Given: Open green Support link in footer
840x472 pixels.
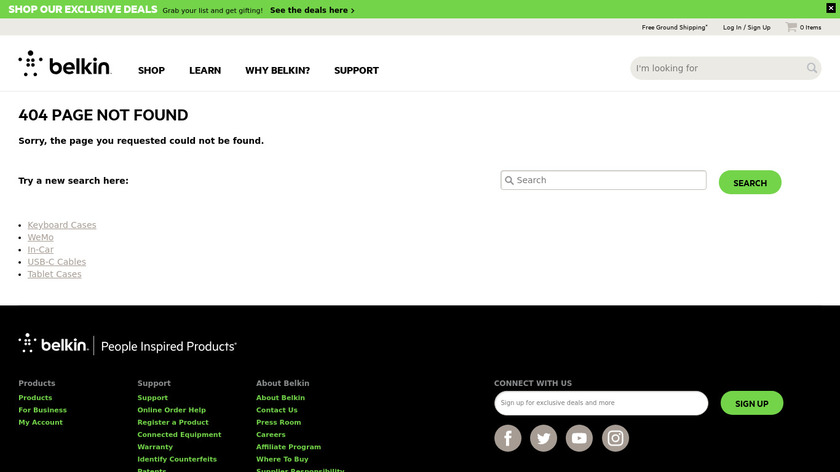Looking at the screenshot, I should (152, 398).
